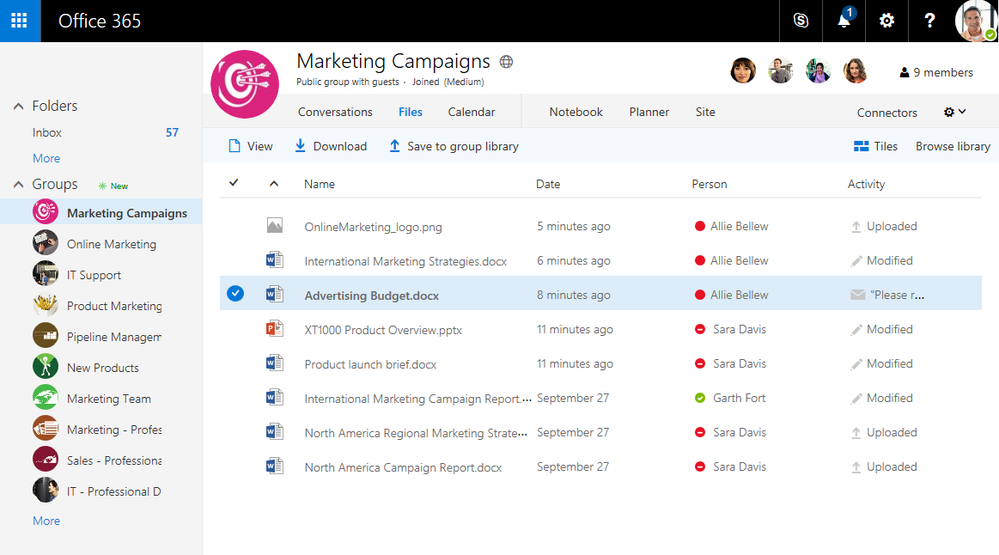Click More under Folders
This screenshot has height=555, width=999.
click(x=47, y=158)
